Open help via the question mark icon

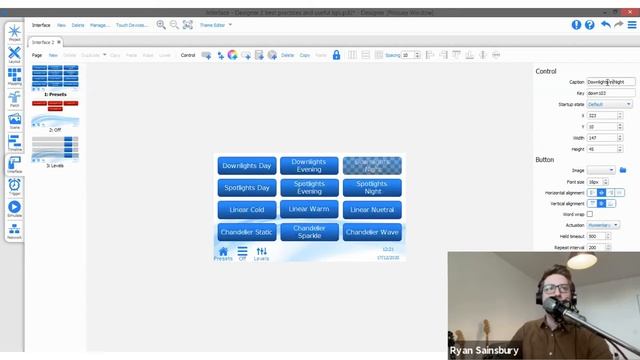[590, 25]
